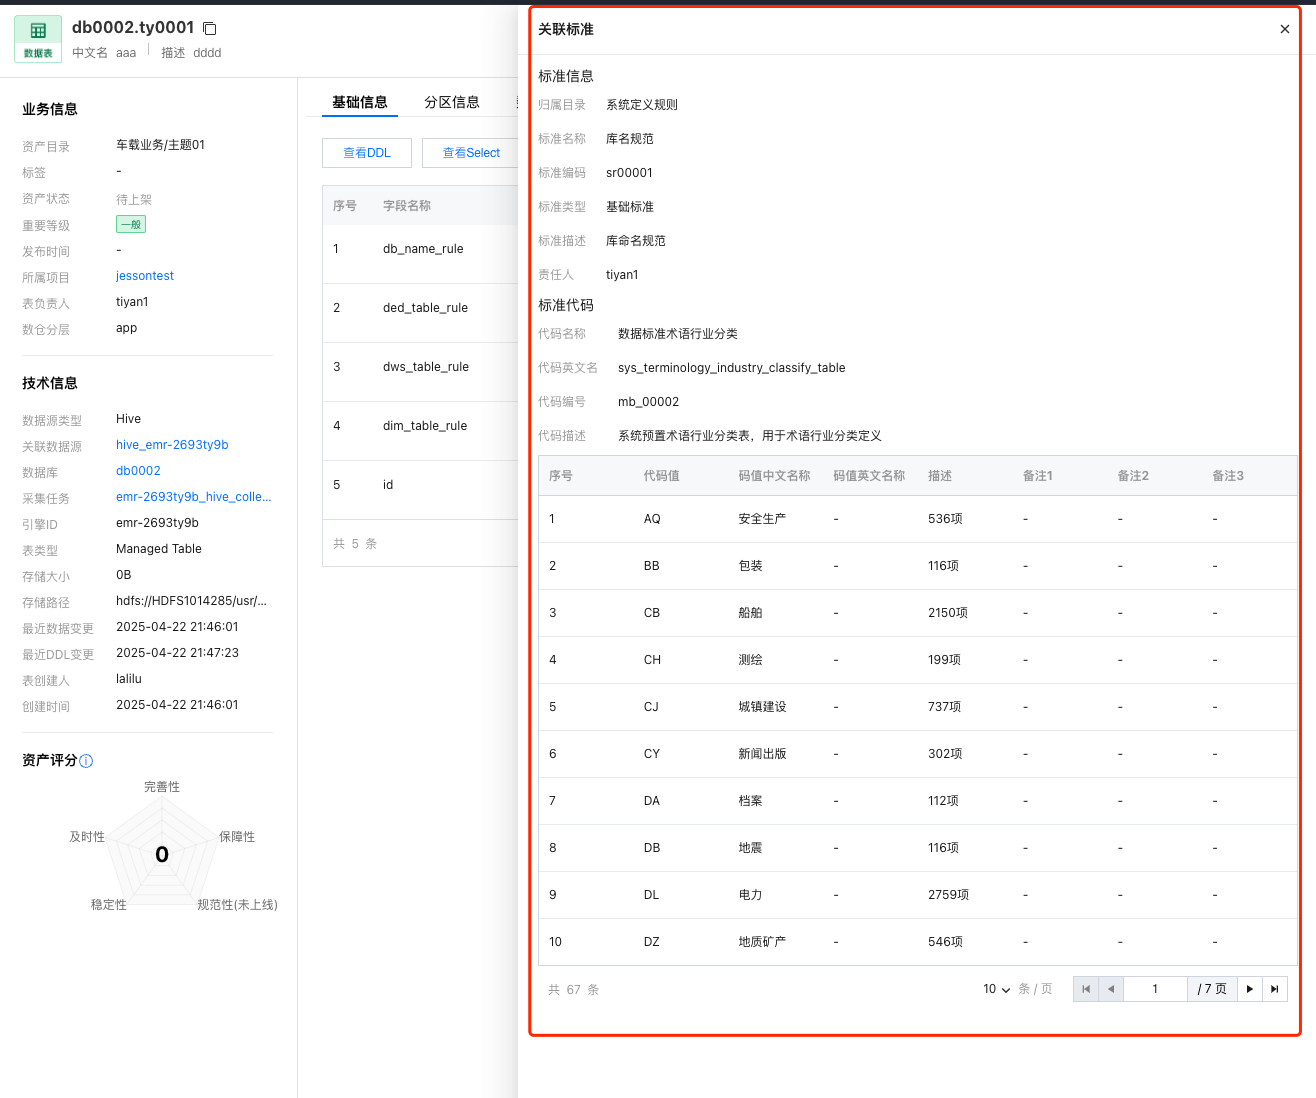The image size is (1316, 1098).
Task: Click the 代码值 column header
Action: 661,476
